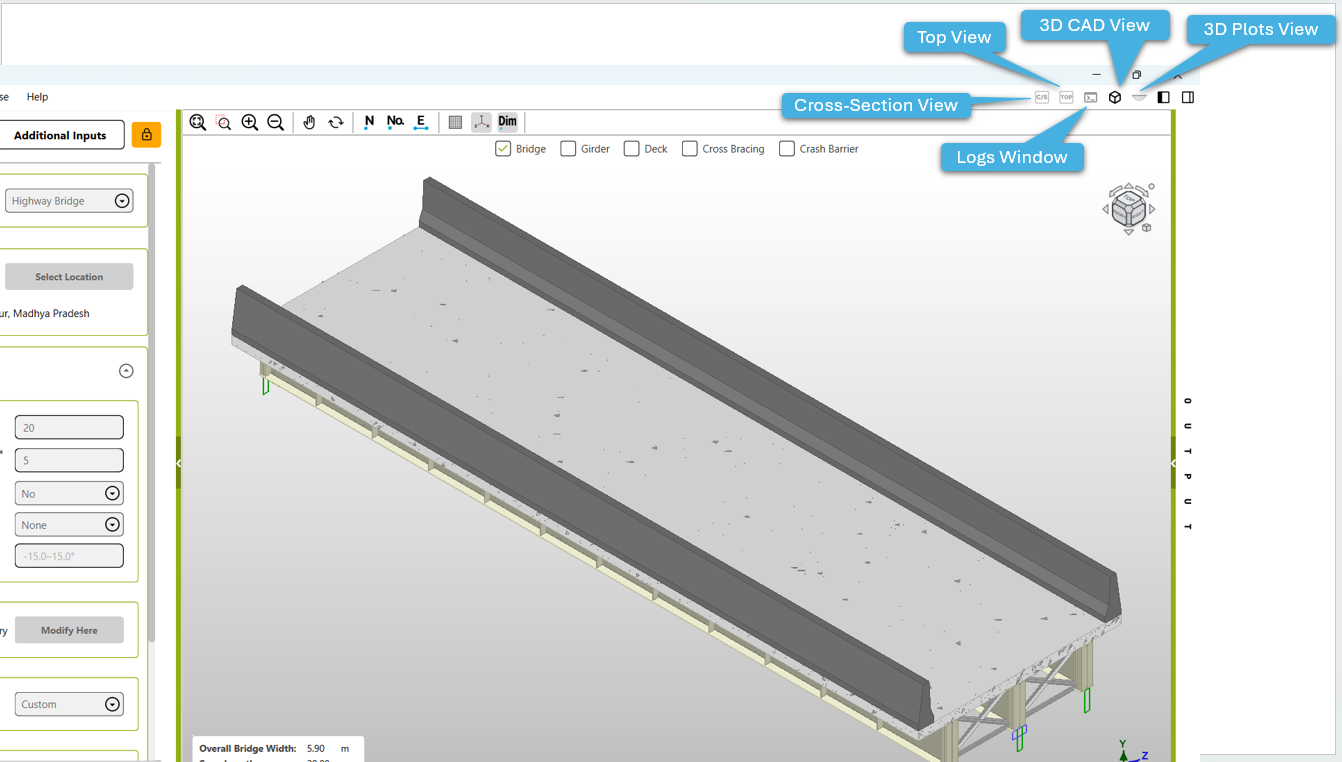Enable the Deck checkbox
The height and width of the screenshot is (762, 1342).
(631, 149)
